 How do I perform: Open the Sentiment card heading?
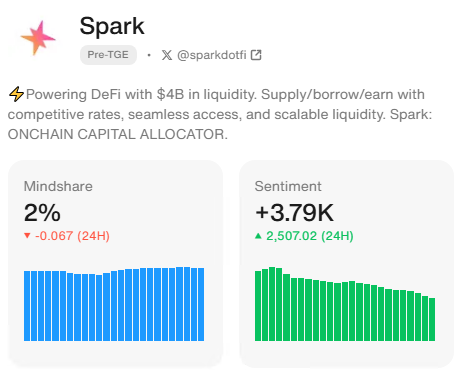pyautogui.click(x=288, y=186)
